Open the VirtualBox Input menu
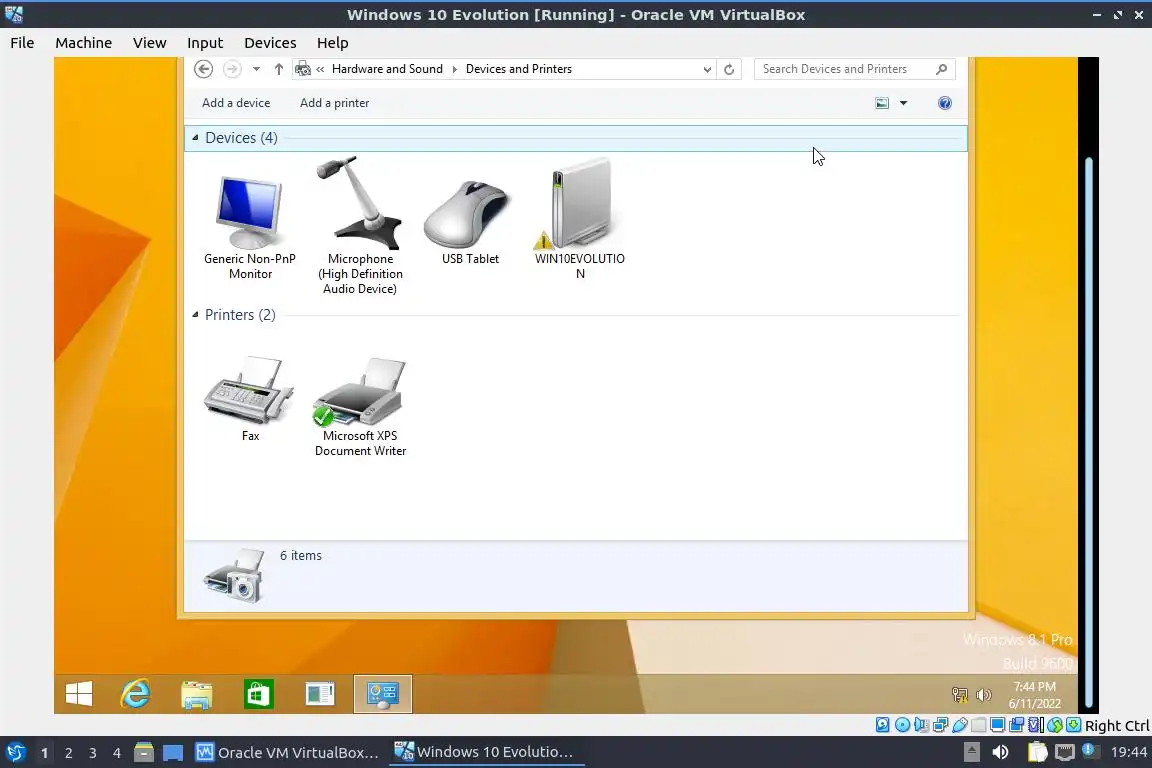This screenshot has height=768, width=1152. click(x=205, y=43)
